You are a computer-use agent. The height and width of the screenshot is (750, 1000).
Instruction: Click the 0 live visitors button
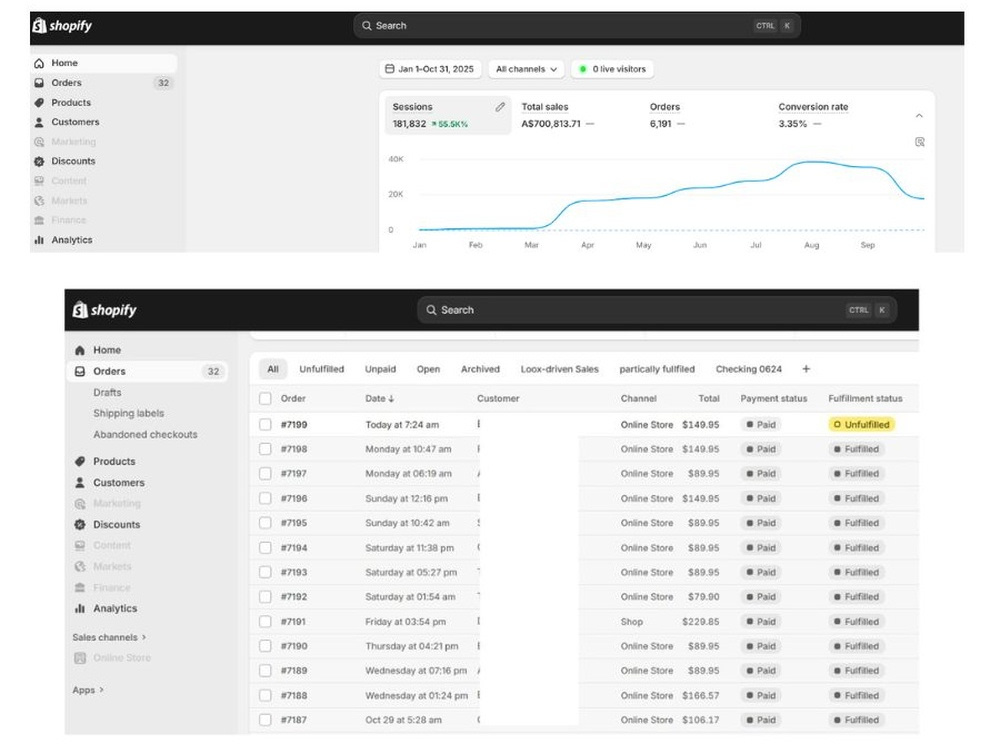(612, 69)
